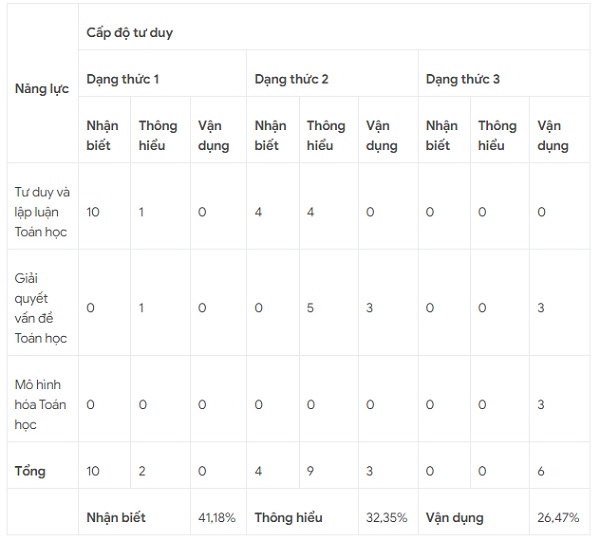This screenshot has height=541, width=600.
Task: Select bold "Thông hiểu" in the bottom summary row
Action: click(290, 517)
